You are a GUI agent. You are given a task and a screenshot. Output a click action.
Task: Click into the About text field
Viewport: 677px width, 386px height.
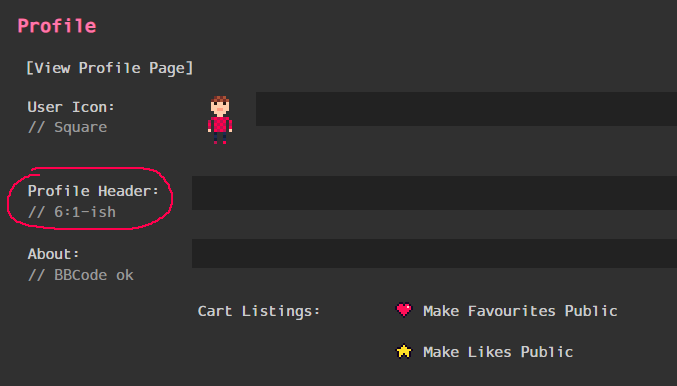434,253
